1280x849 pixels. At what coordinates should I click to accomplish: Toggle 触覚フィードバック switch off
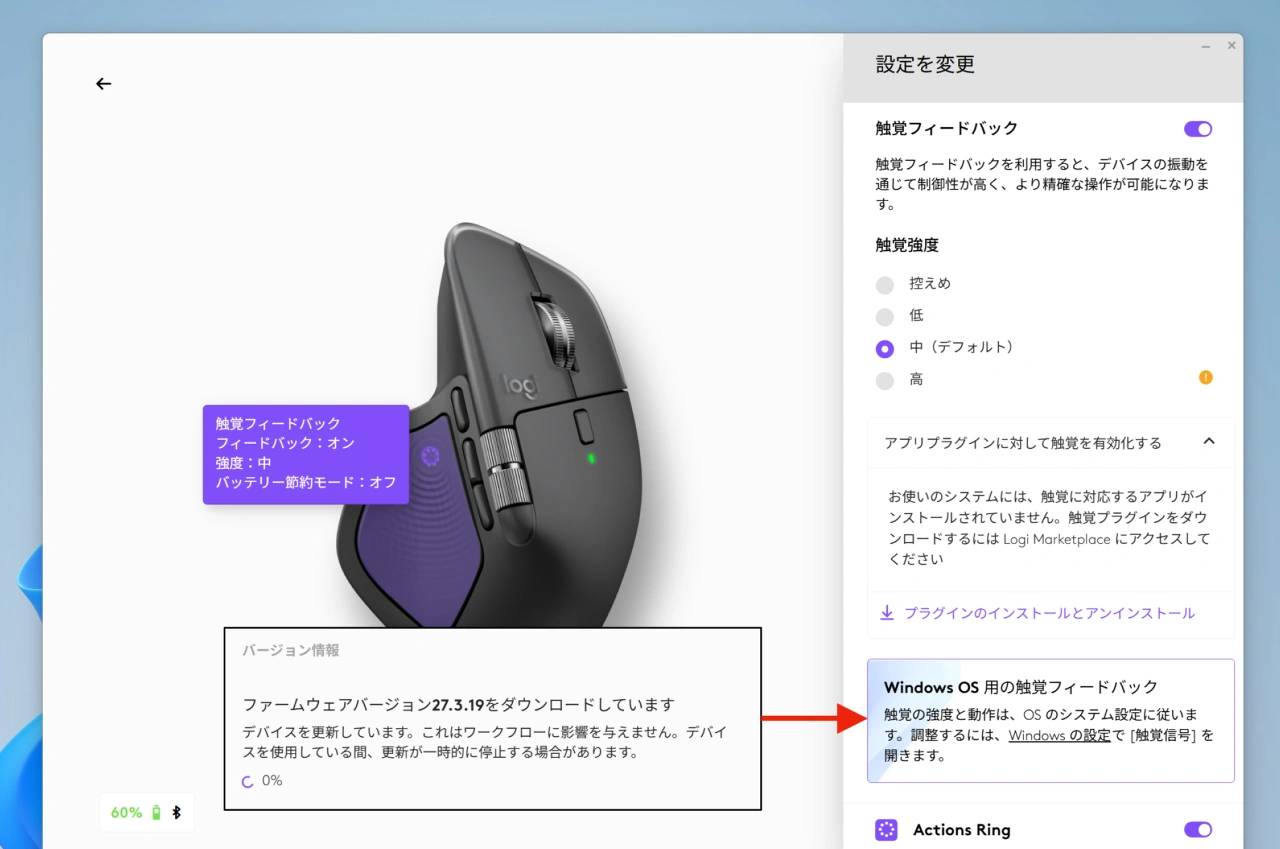pos(1198,129)
